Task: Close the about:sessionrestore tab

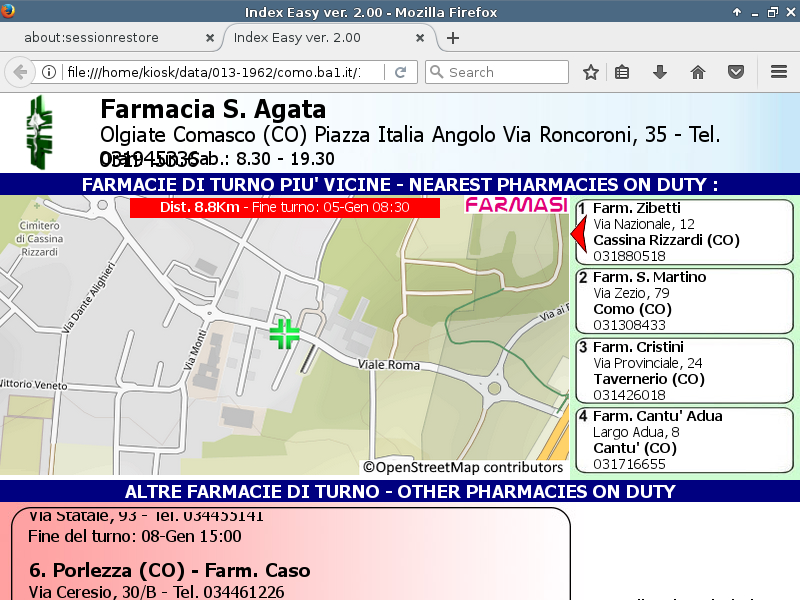Action: pyautogui.click(x=209, y=38)
